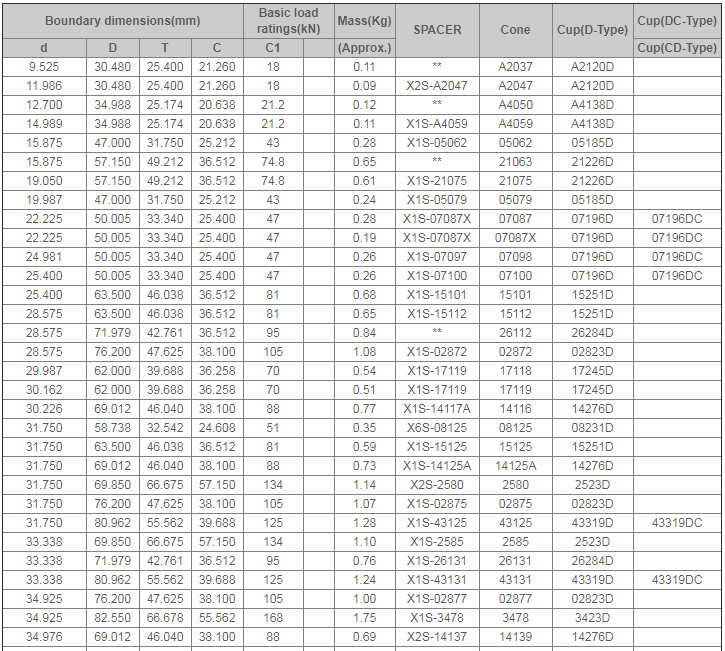The width and height of the screenshot is (725, 651).
Task: Open spacer X6S-08125 entry
Action: pyautogui.click(x=437, y=428)
